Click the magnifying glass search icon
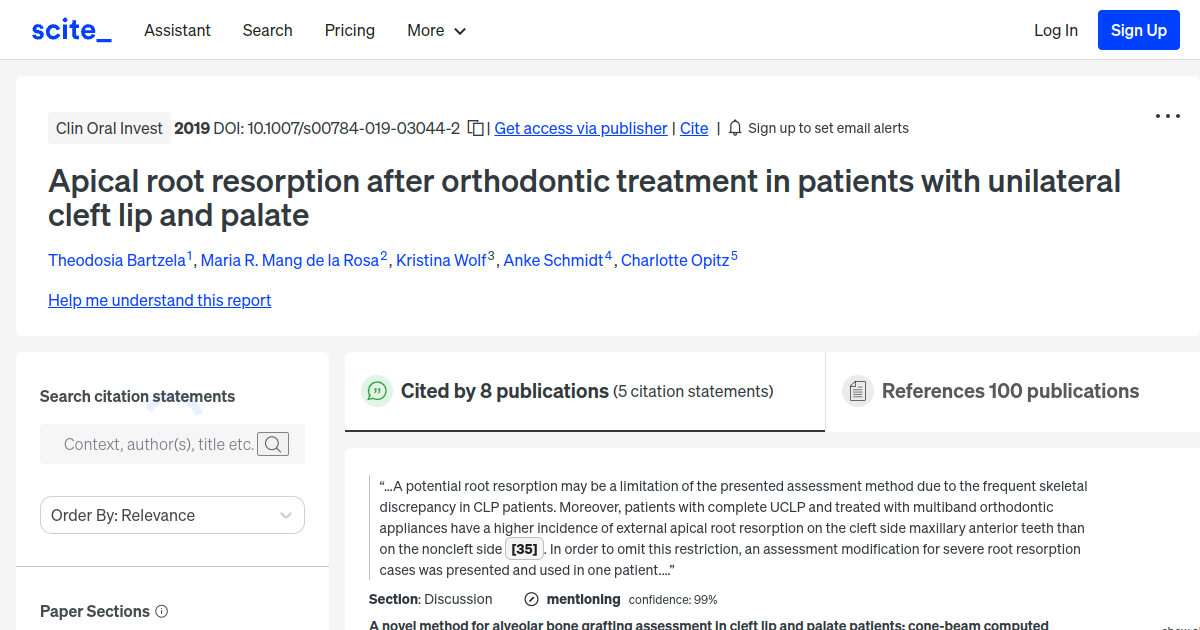 [x=272, y=444]
